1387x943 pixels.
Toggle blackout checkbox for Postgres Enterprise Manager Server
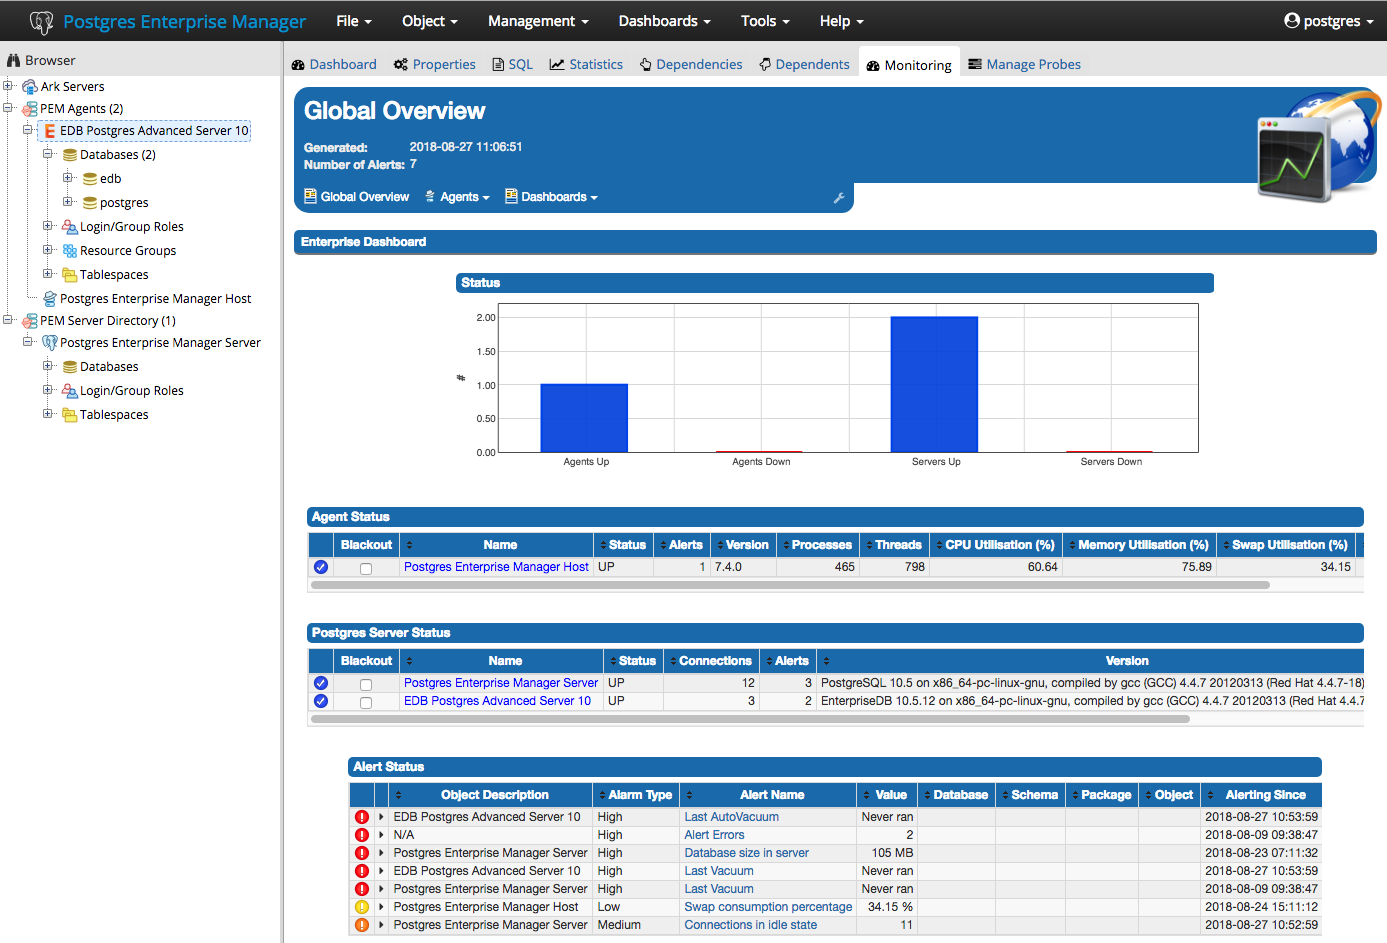tap(366, 685)
